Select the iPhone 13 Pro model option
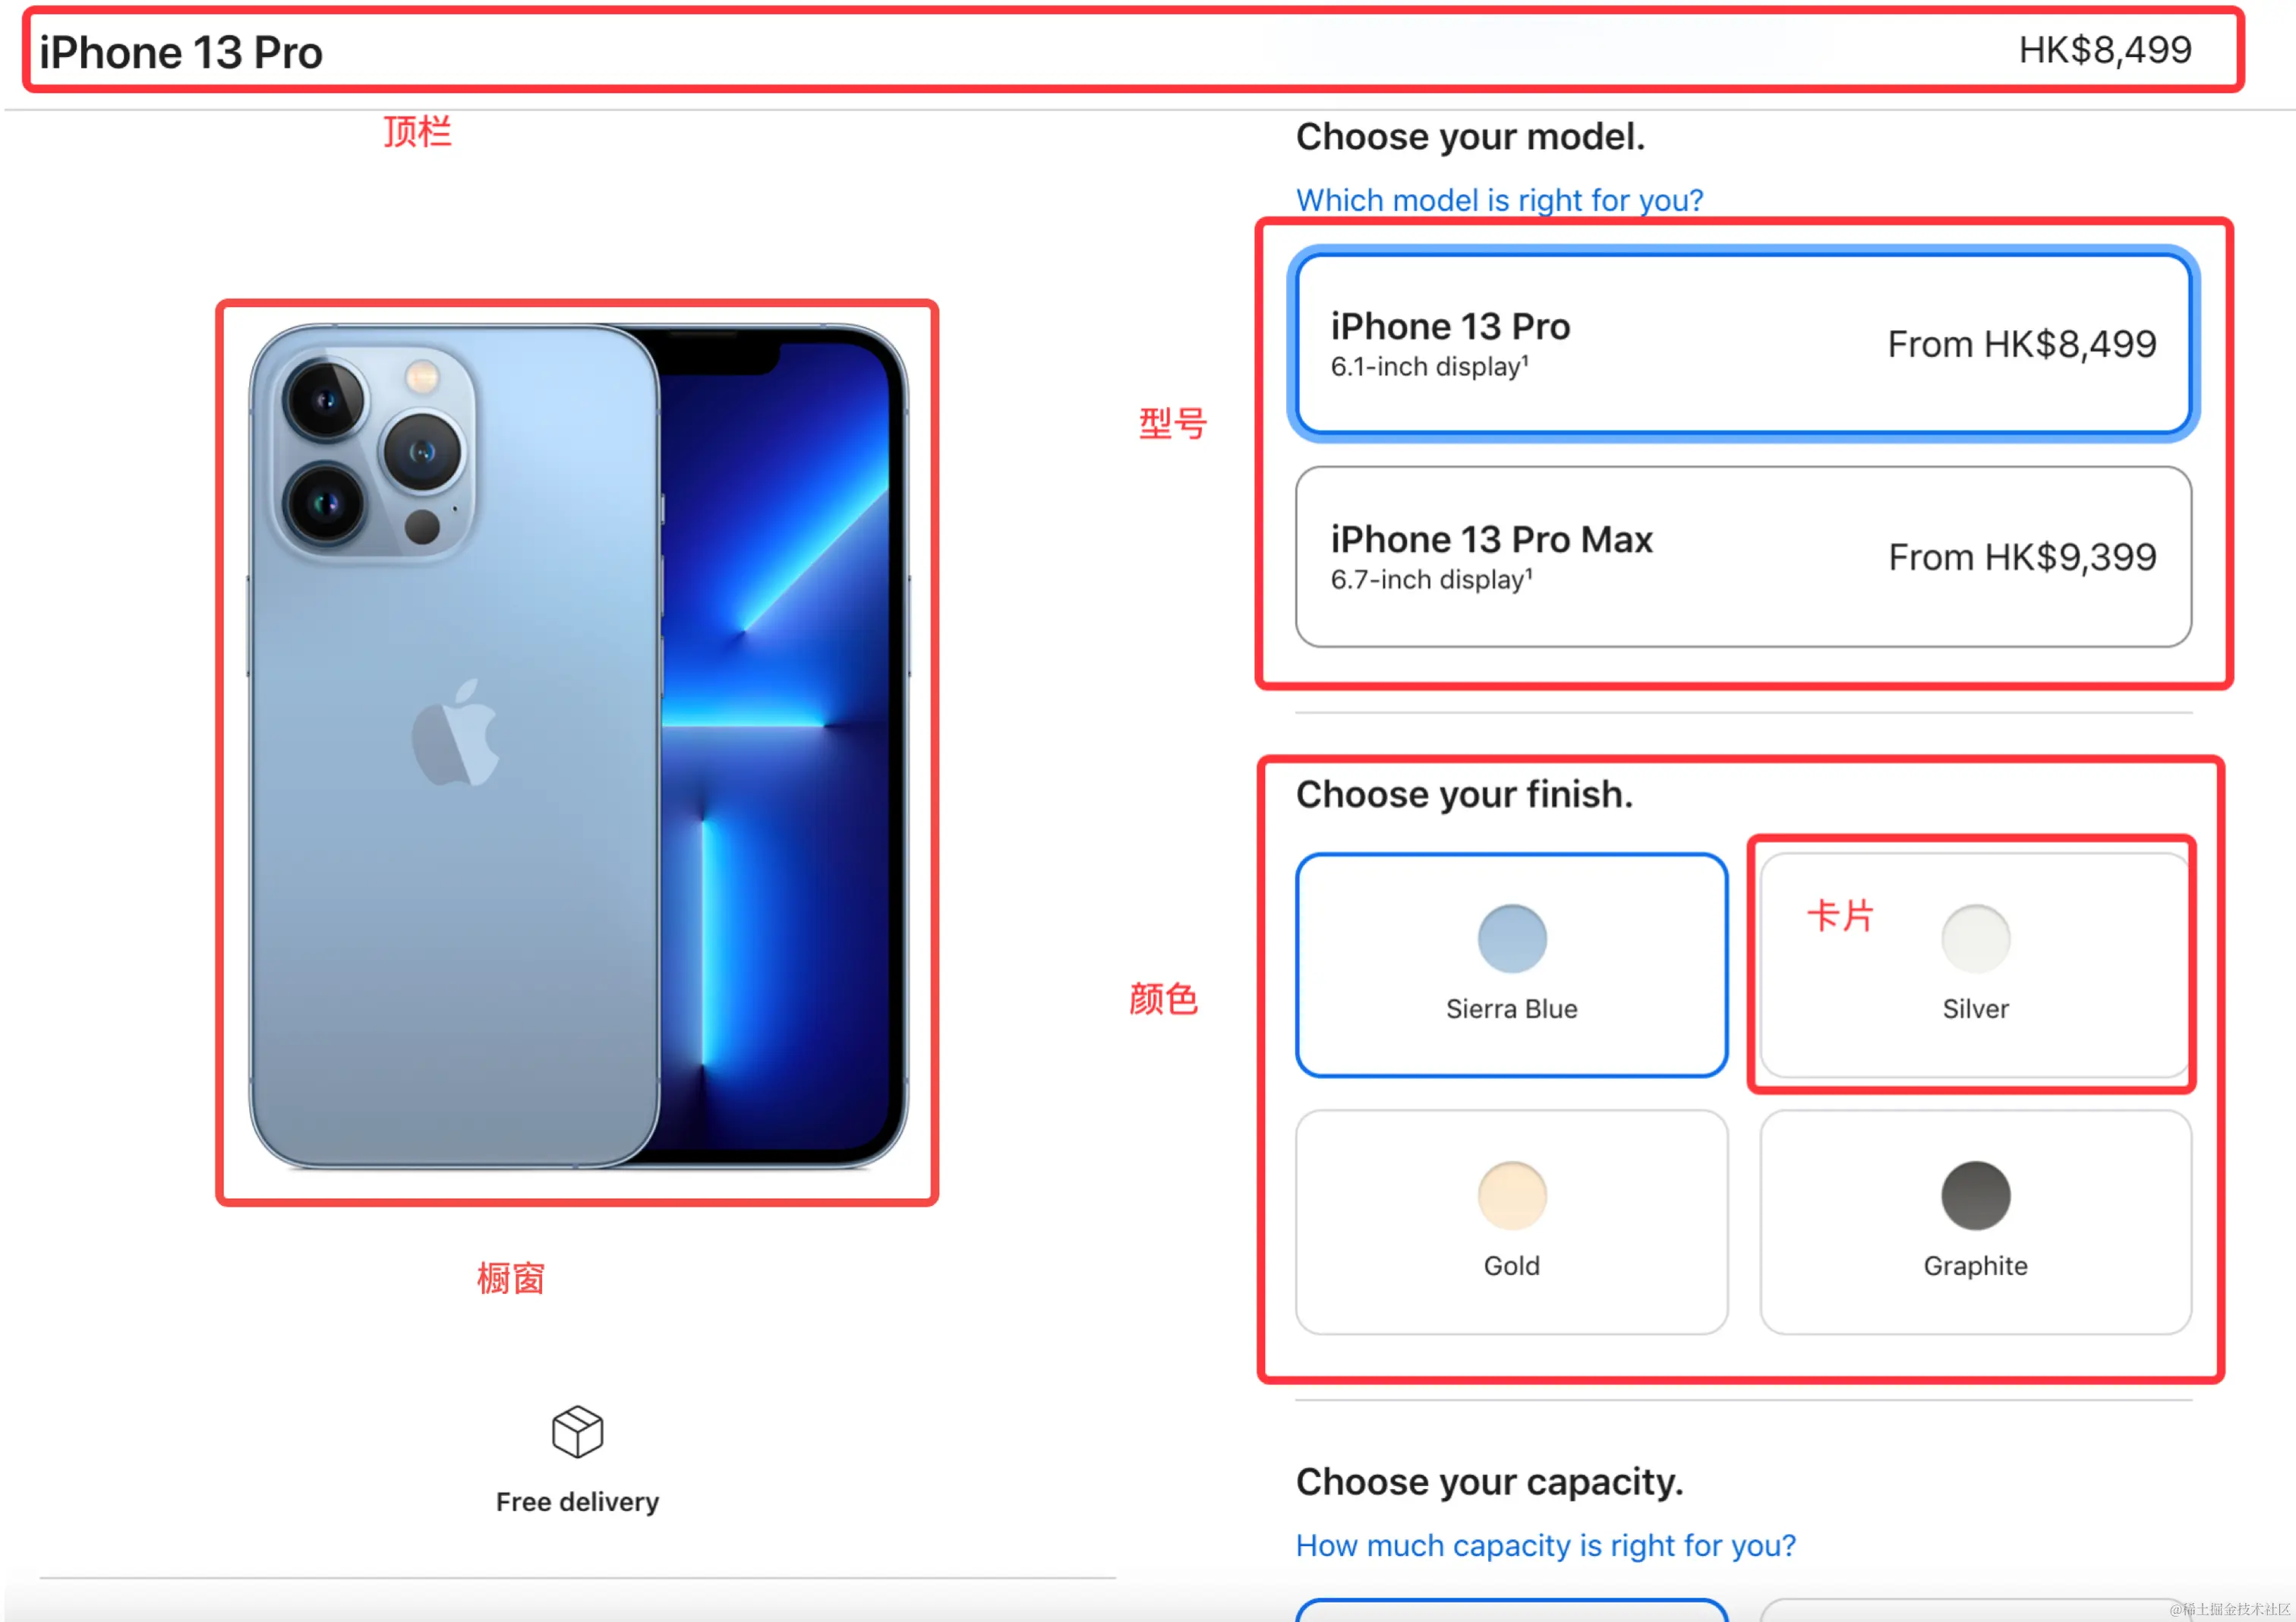 pyautogui.click(x=1743, y=344)
